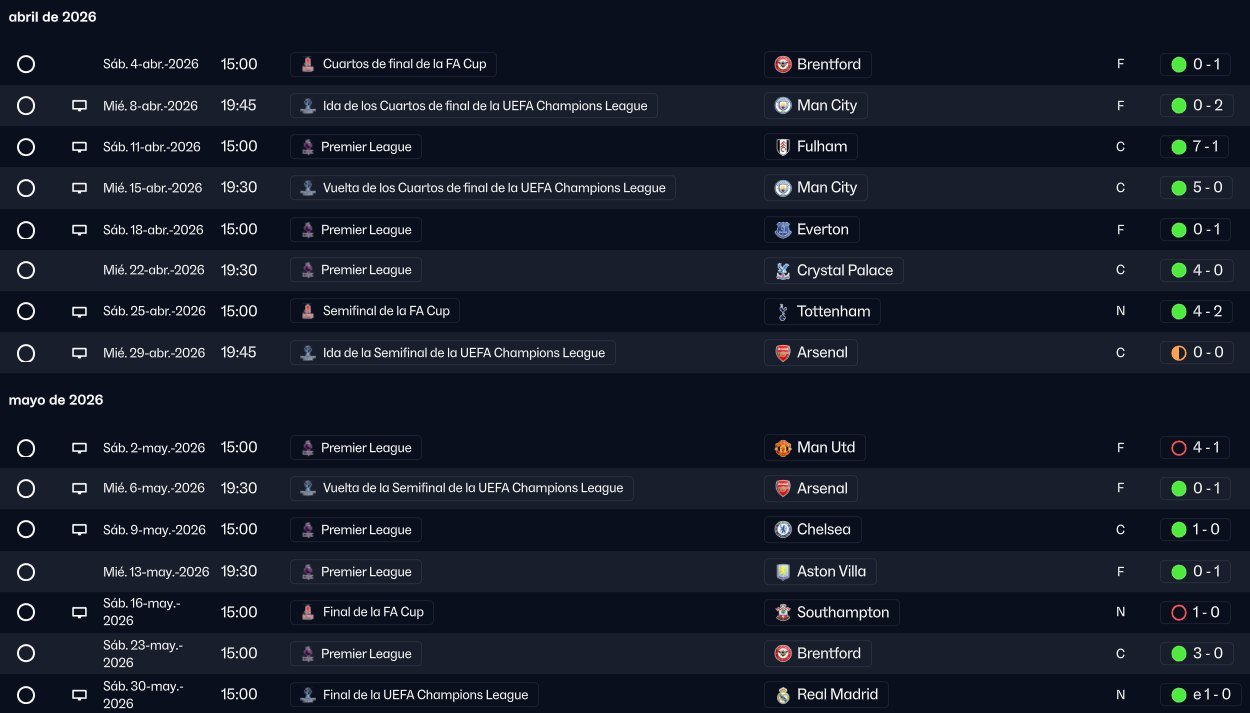Click the Chelsea club crest
1250x713 pixels.
tap(784, 530)
